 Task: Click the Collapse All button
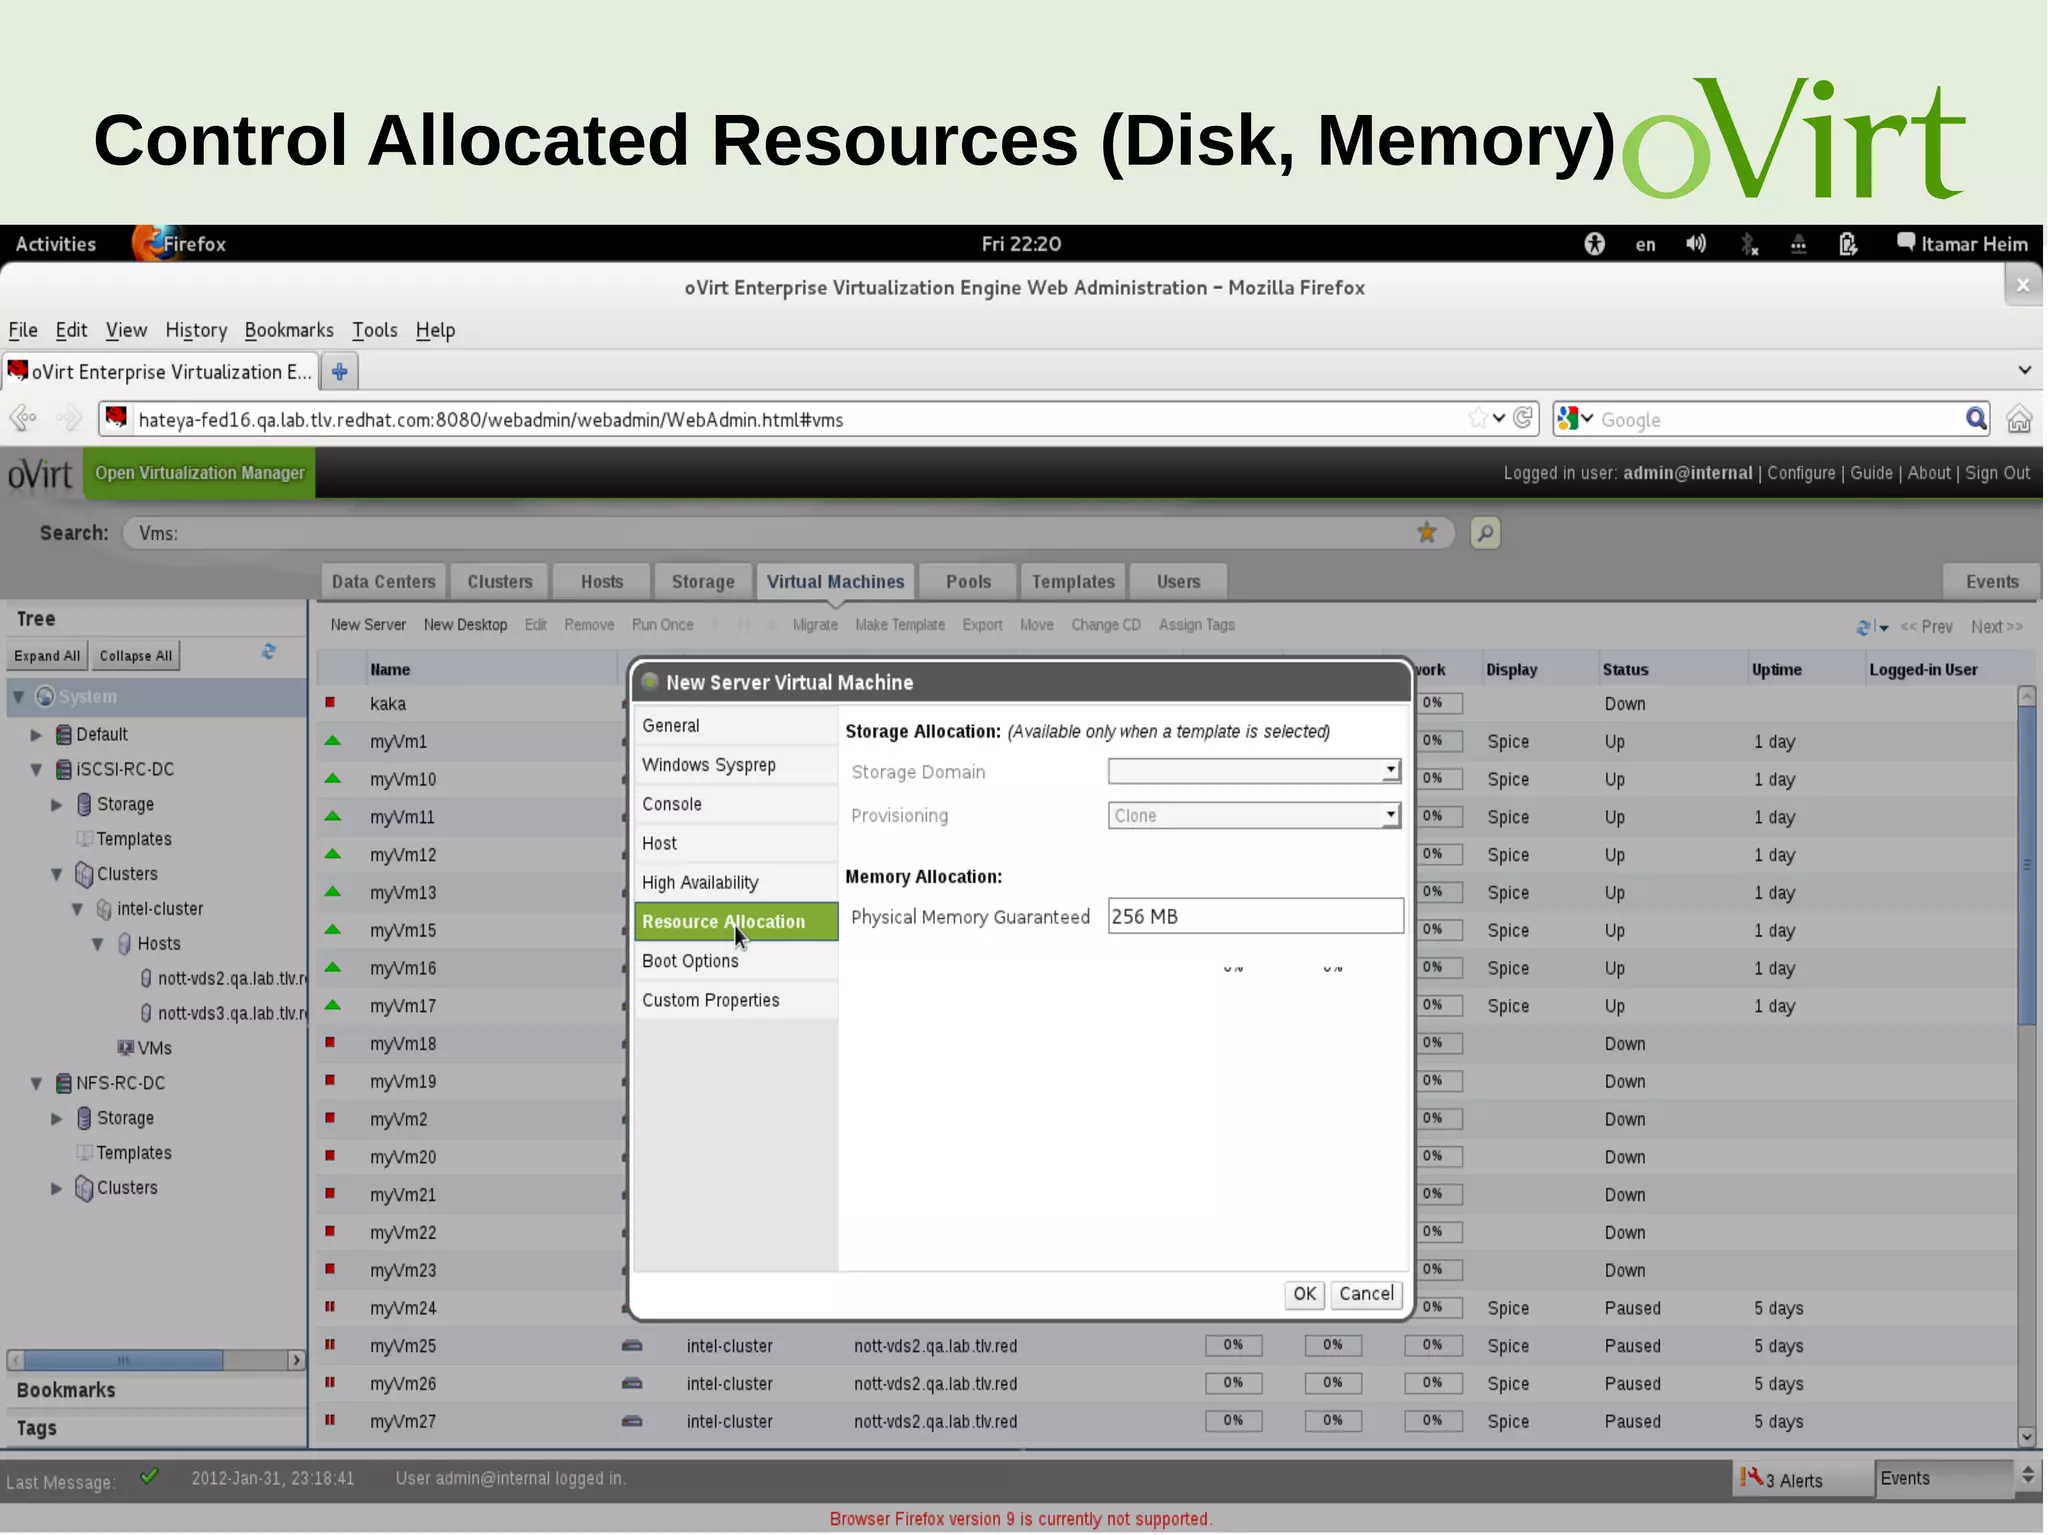136,656
